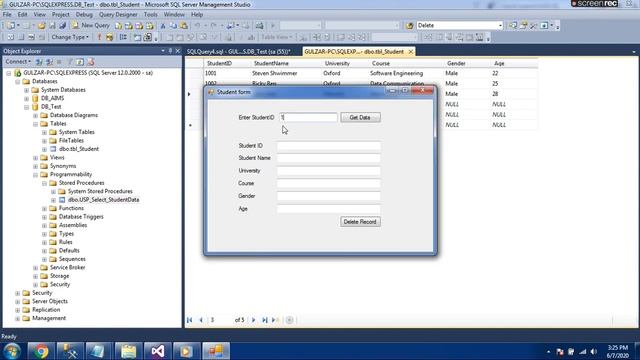Click the University text field in Student form
Image resolution: width=640 pixels, height=360 pixels.
coord(329,171)
